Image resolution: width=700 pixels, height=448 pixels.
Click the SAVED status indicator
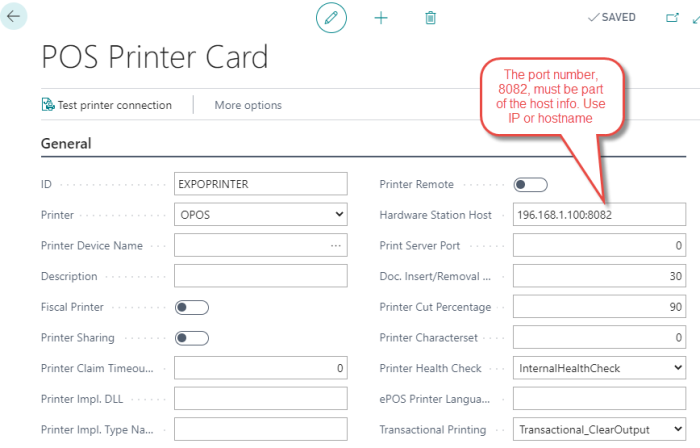coord(612,17)
